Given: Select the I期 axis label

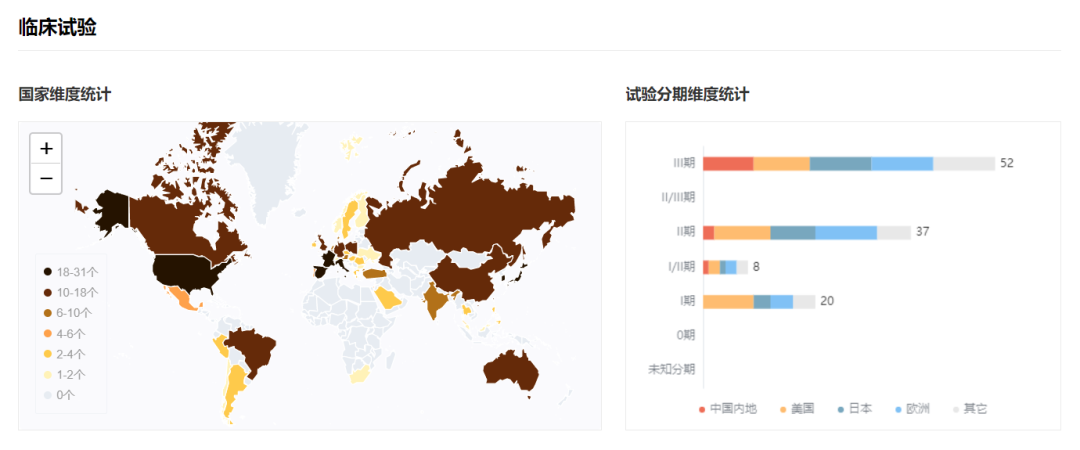Looking at the screenshot, I should tap(687, 301).
